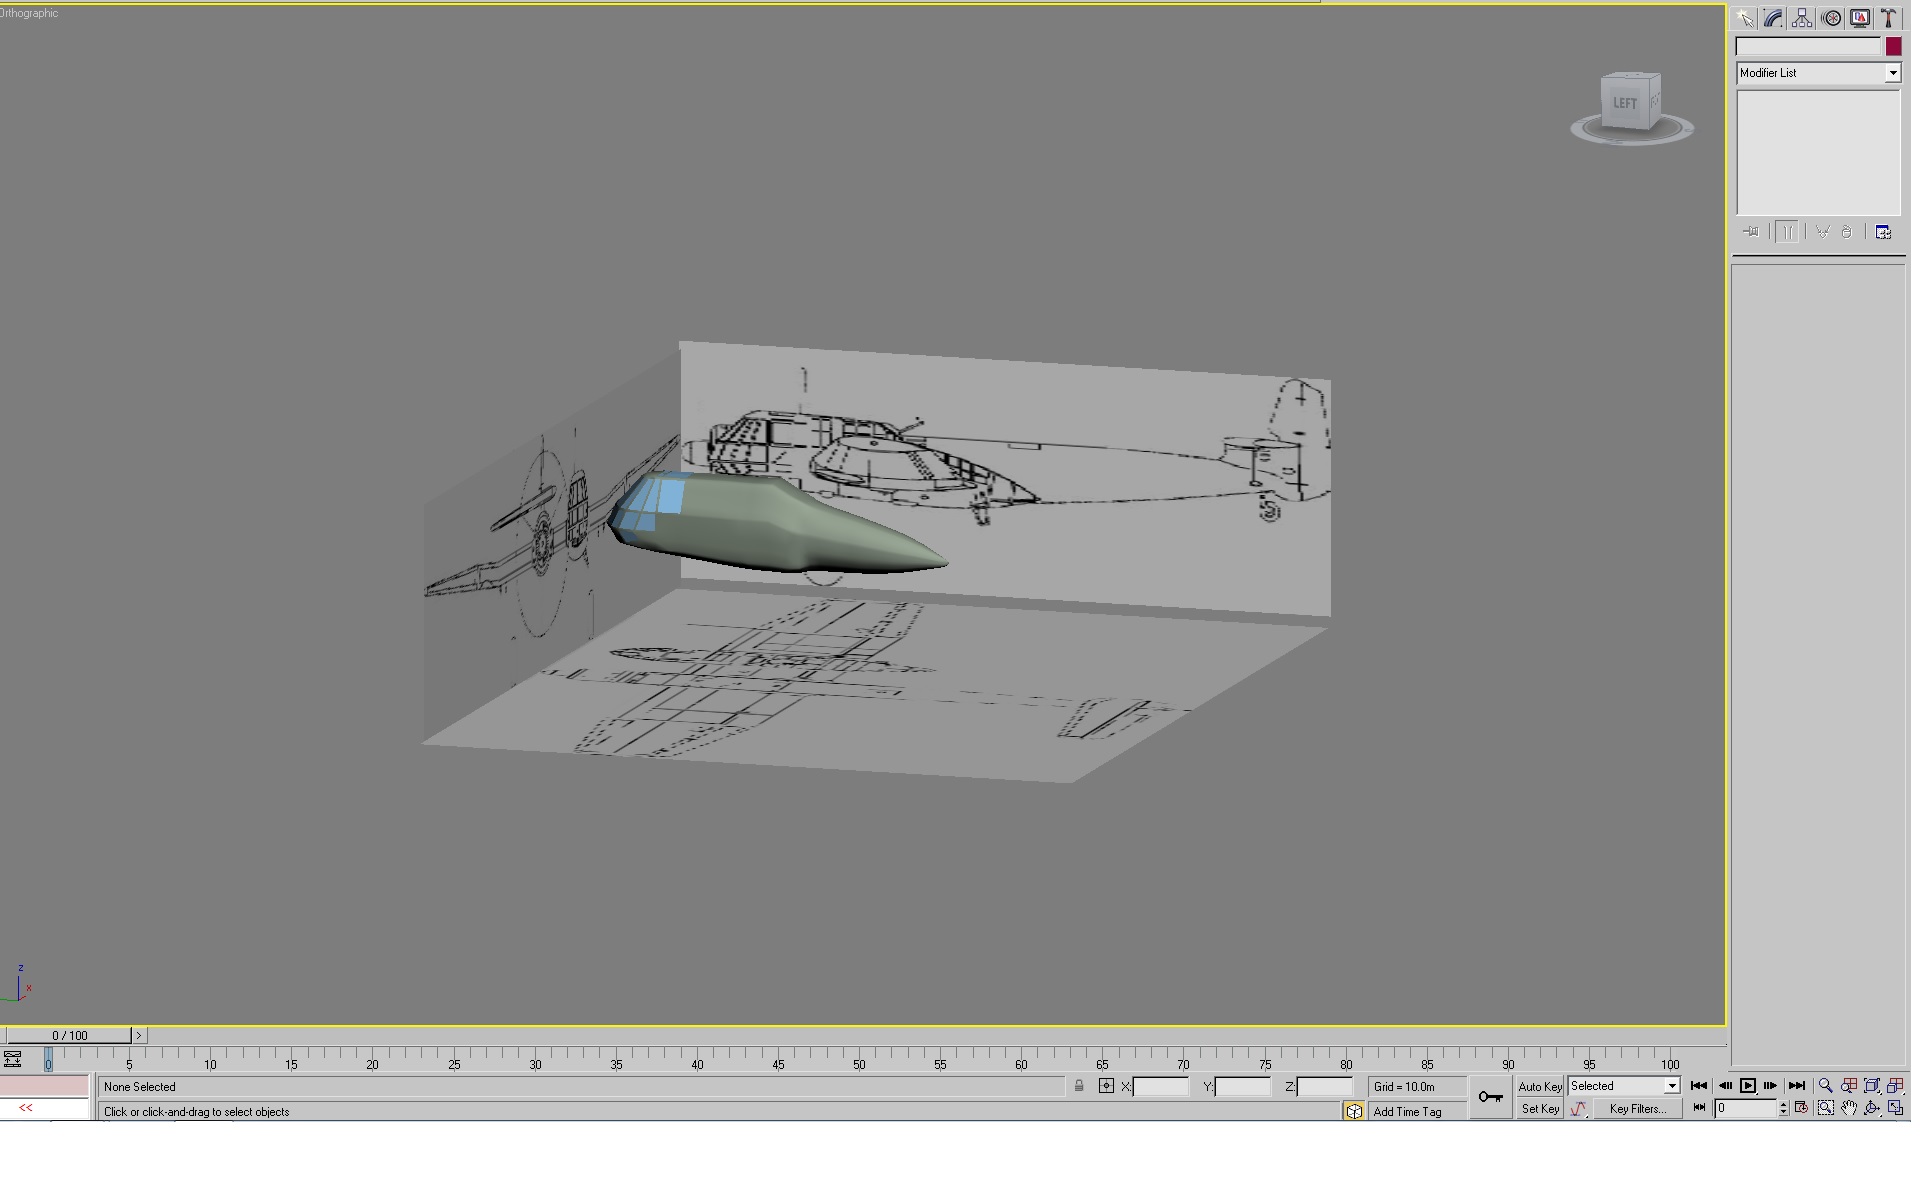Open the Motion command panel tab
1920x1200 pixels.
click(1831, 18)
